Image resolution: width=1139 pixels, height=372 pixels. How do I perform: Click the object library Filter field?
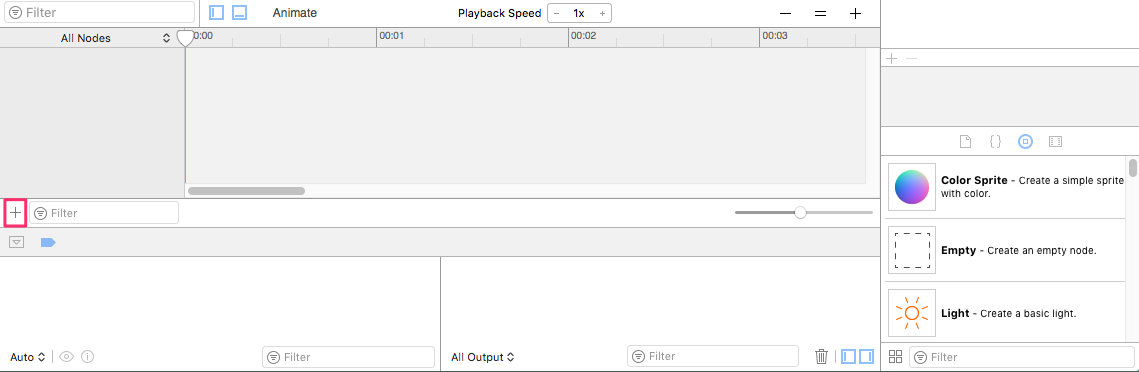point(1021,357)
